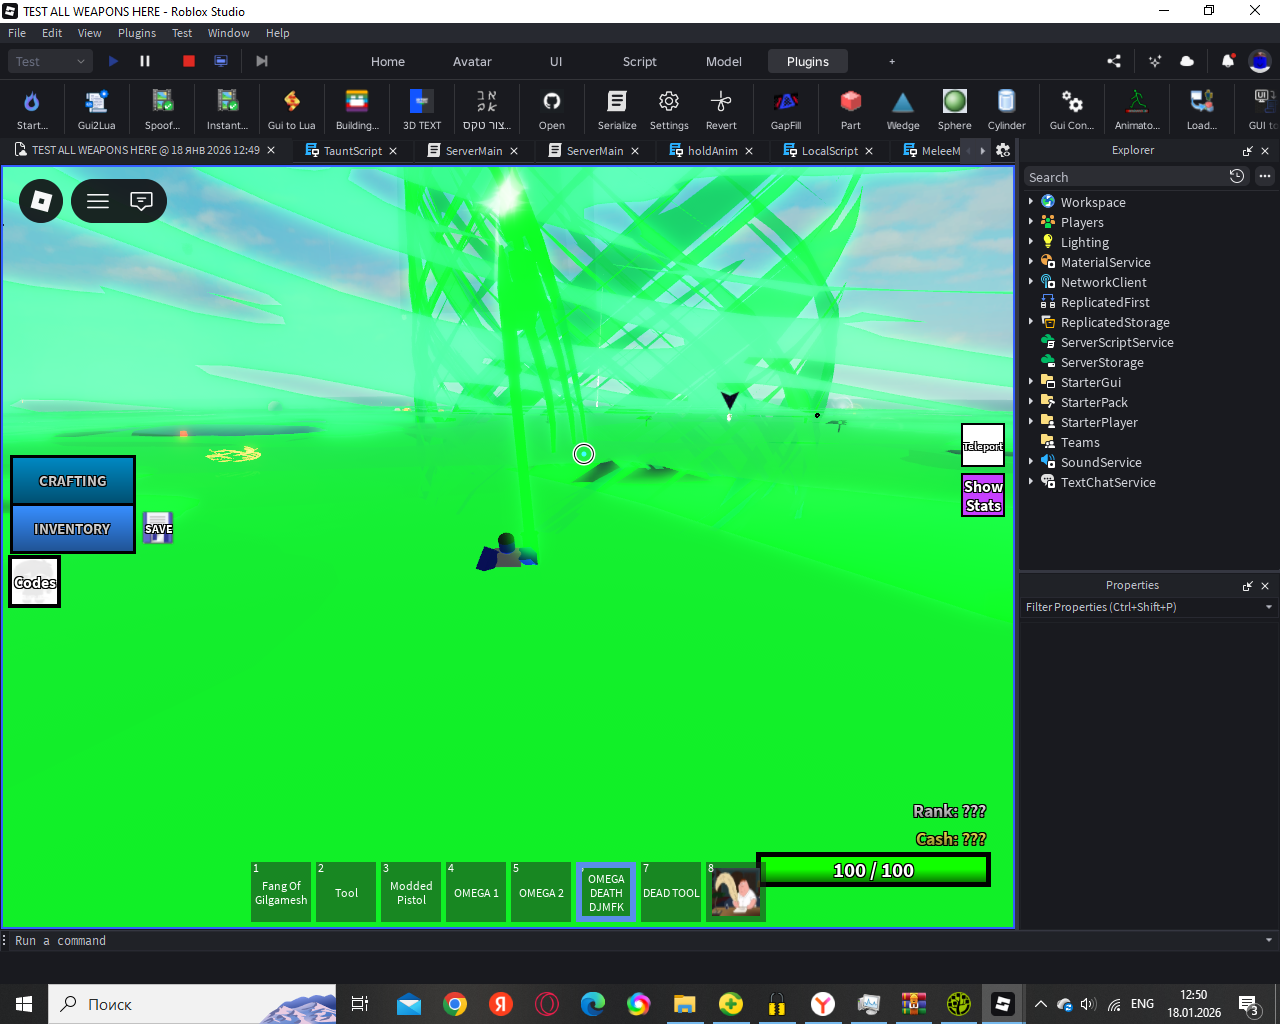1280x1024 pixels.
Task: Click the Revert plugin icon
Action: click(x=721, y=109)
